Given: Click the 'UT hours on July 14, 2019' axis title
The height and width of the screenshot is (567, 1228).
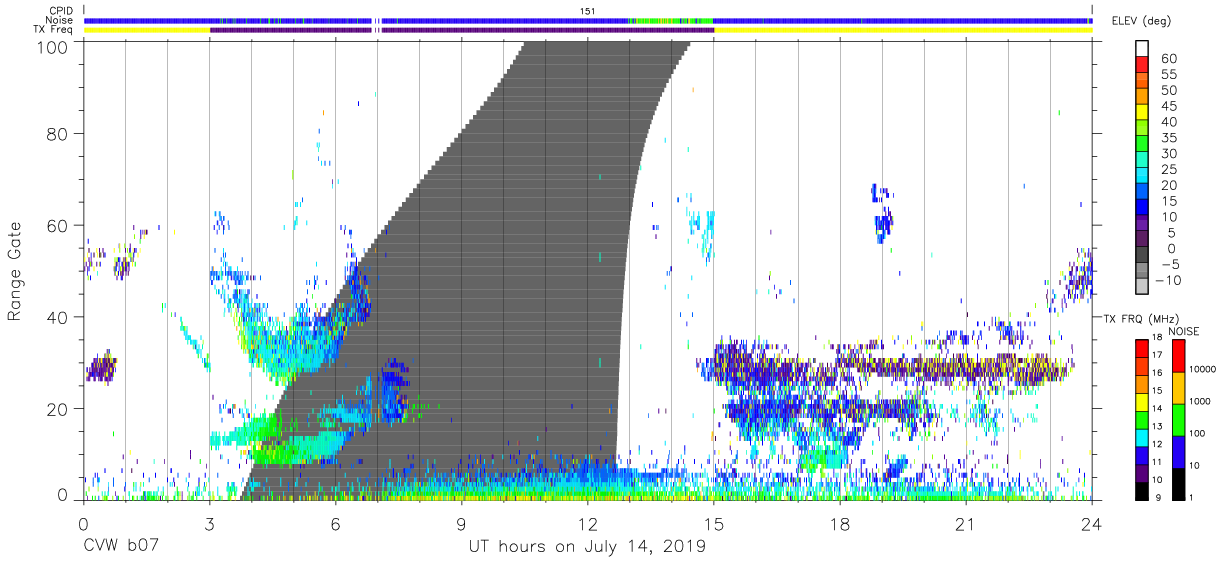Looking at the screenshot, I should pyautogui.click(x=587, y=546).
